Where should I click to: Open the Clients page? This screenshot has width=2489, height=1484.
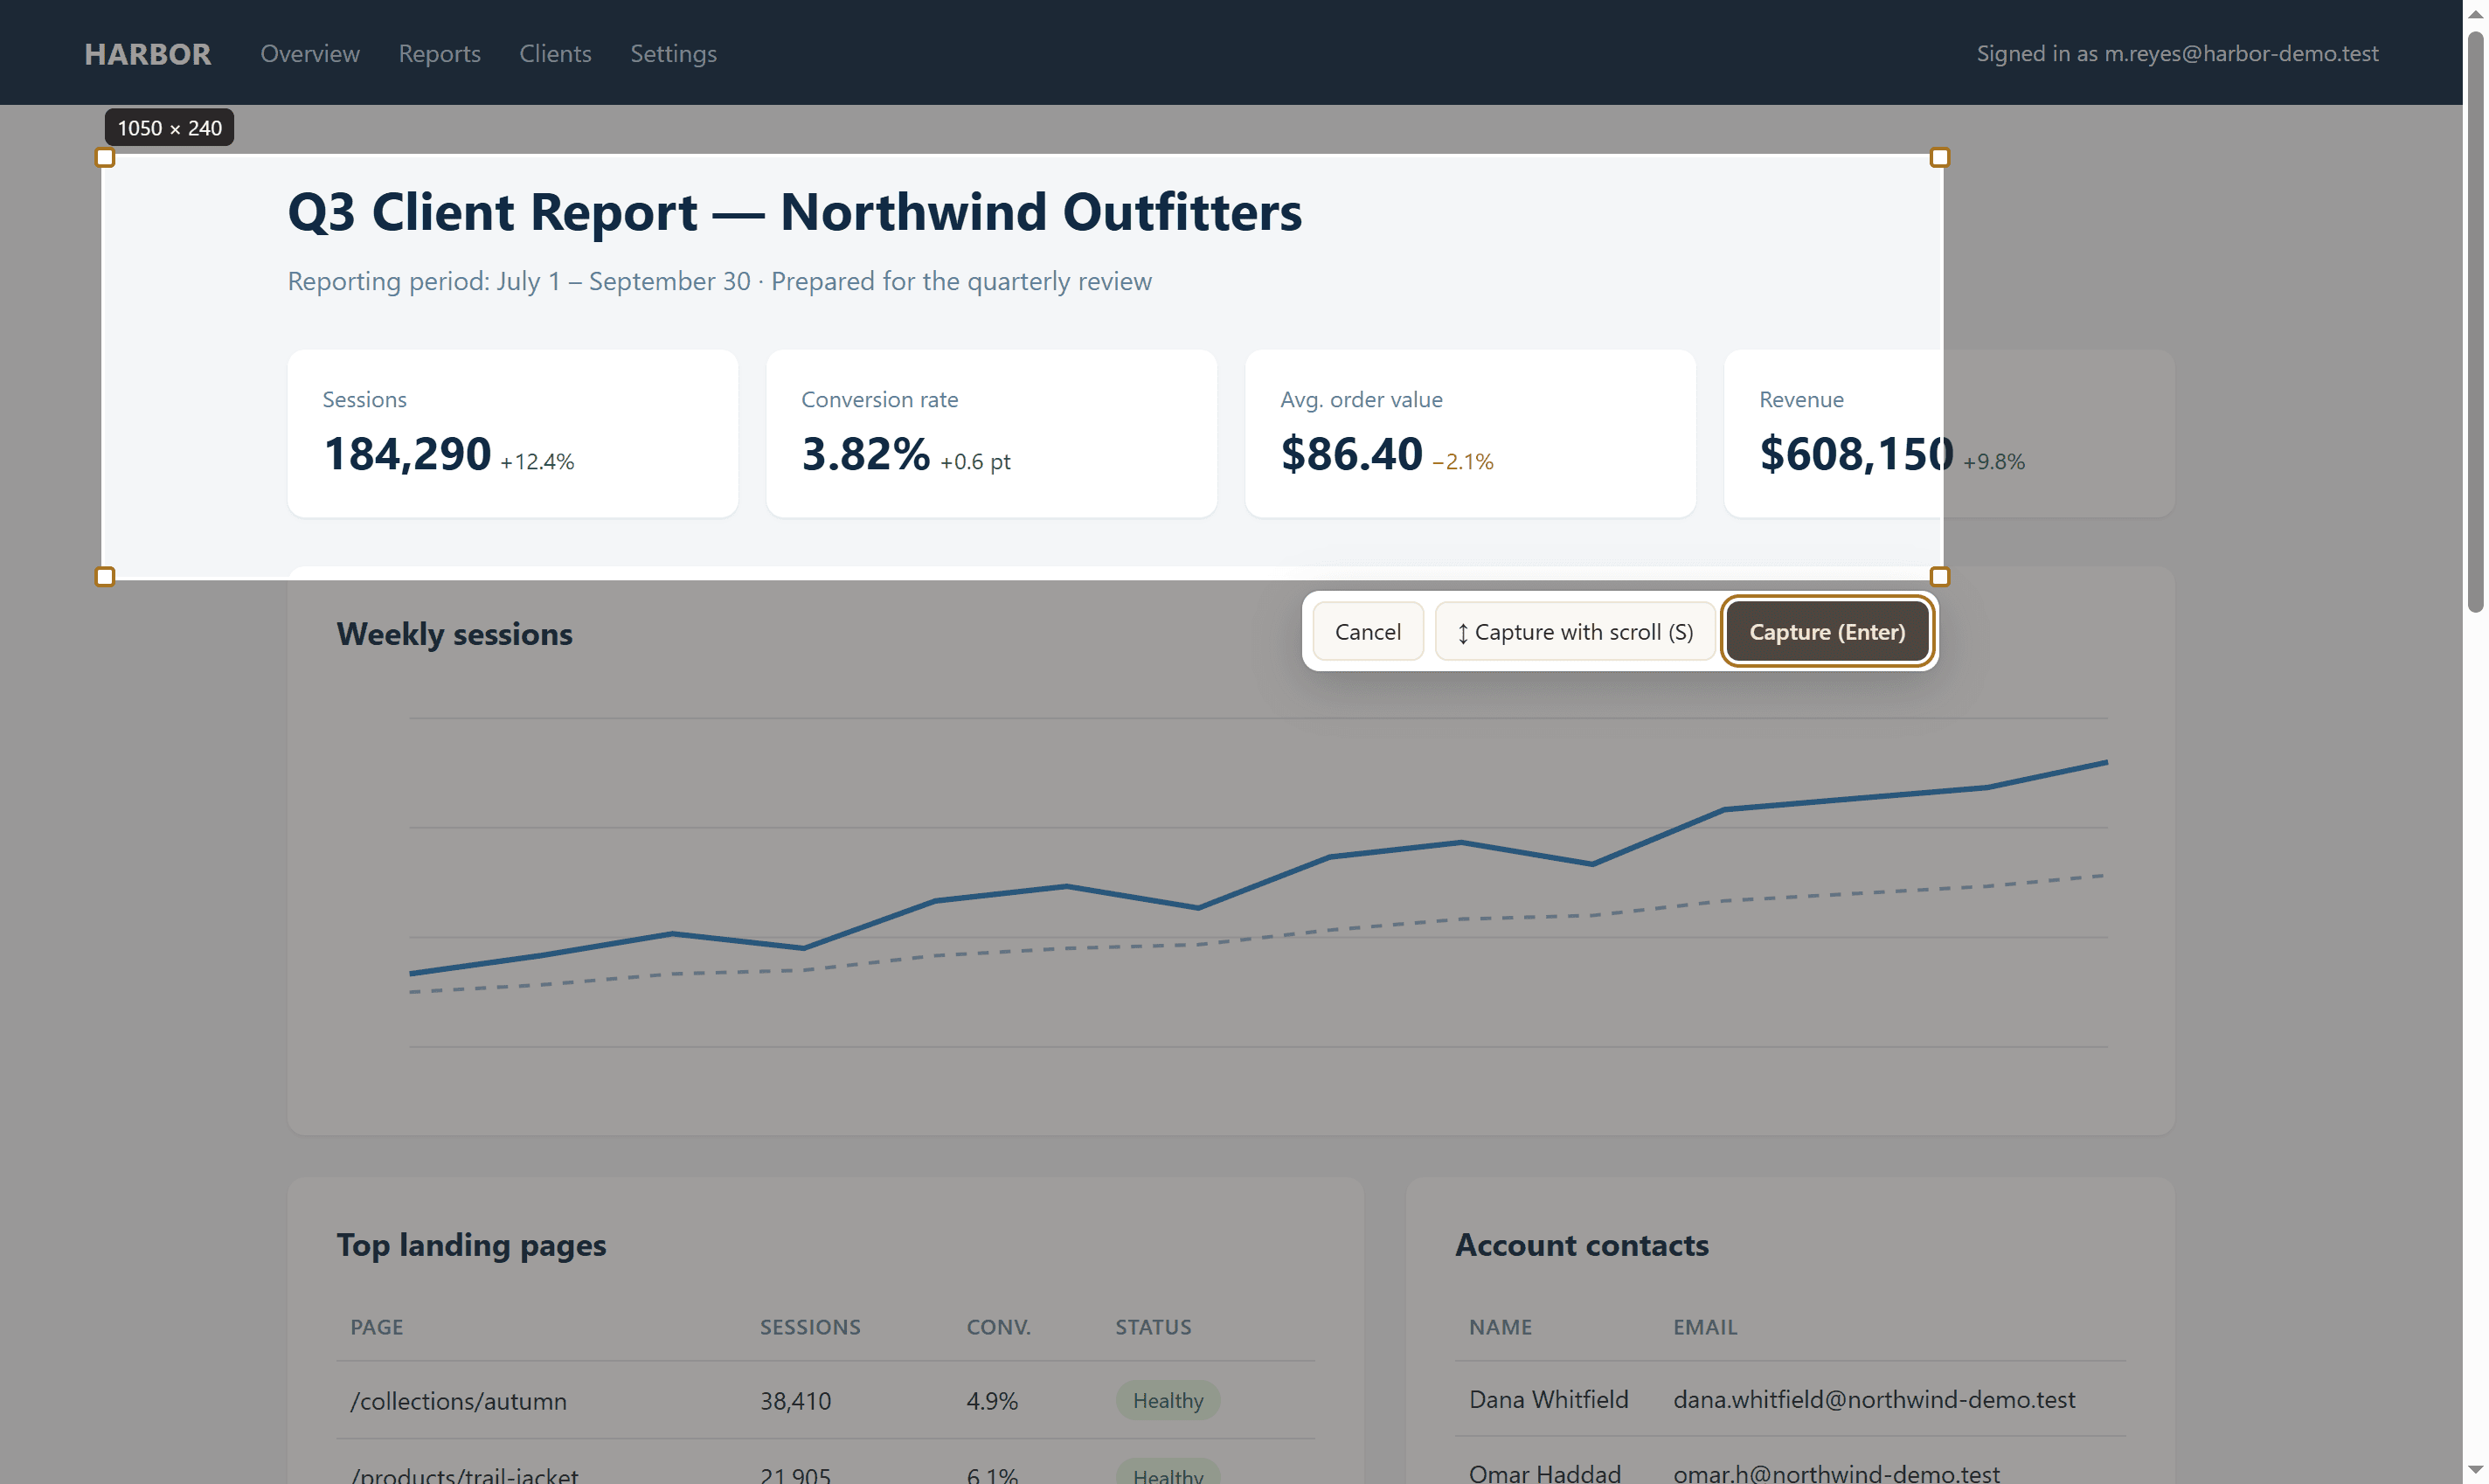click(x=555, y=53)
